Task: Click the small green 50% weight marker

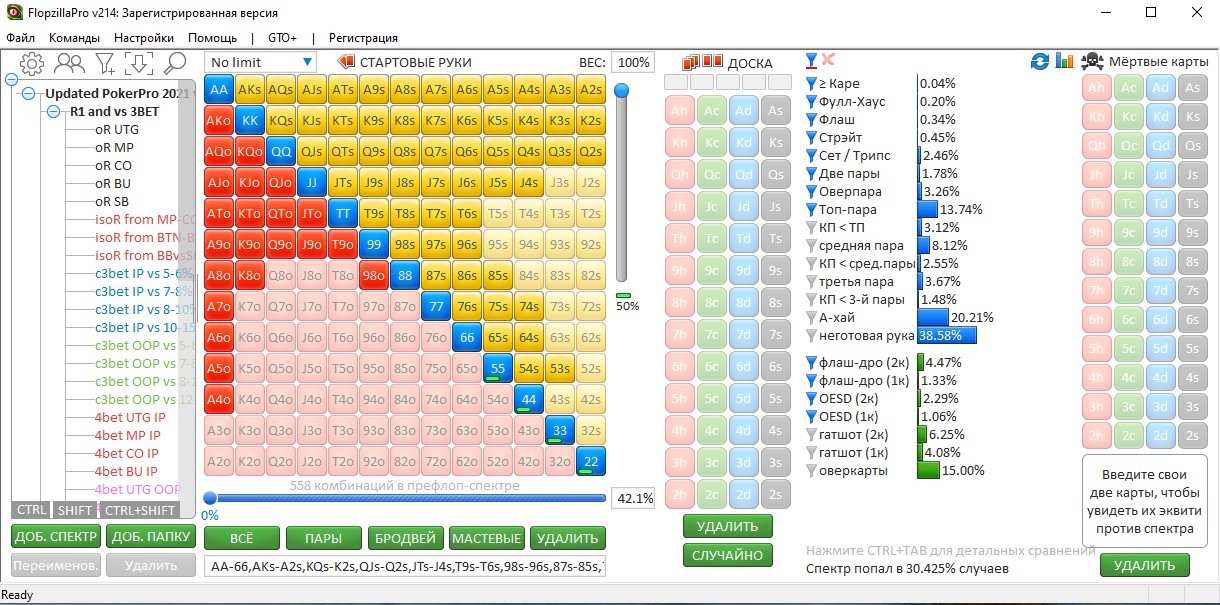Action: (x=624, y=296)
